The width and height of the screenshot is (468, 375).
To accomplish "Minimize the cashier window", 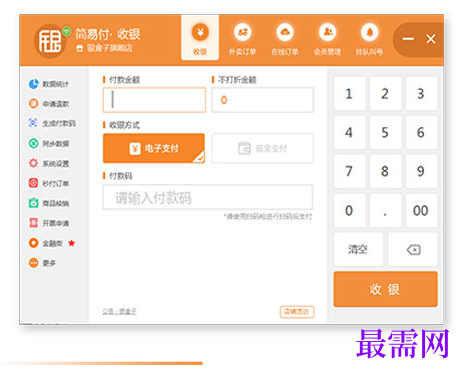I will [408, 39].
